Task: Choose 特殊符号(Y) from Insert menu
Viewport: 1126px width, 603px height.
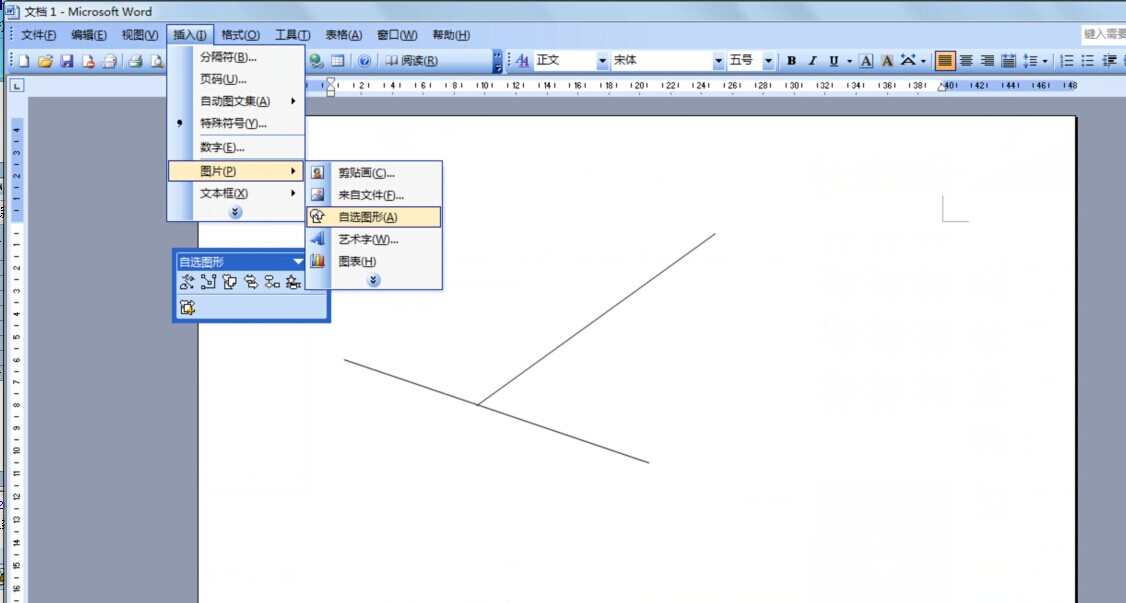Action: click(x=236, y=123)
